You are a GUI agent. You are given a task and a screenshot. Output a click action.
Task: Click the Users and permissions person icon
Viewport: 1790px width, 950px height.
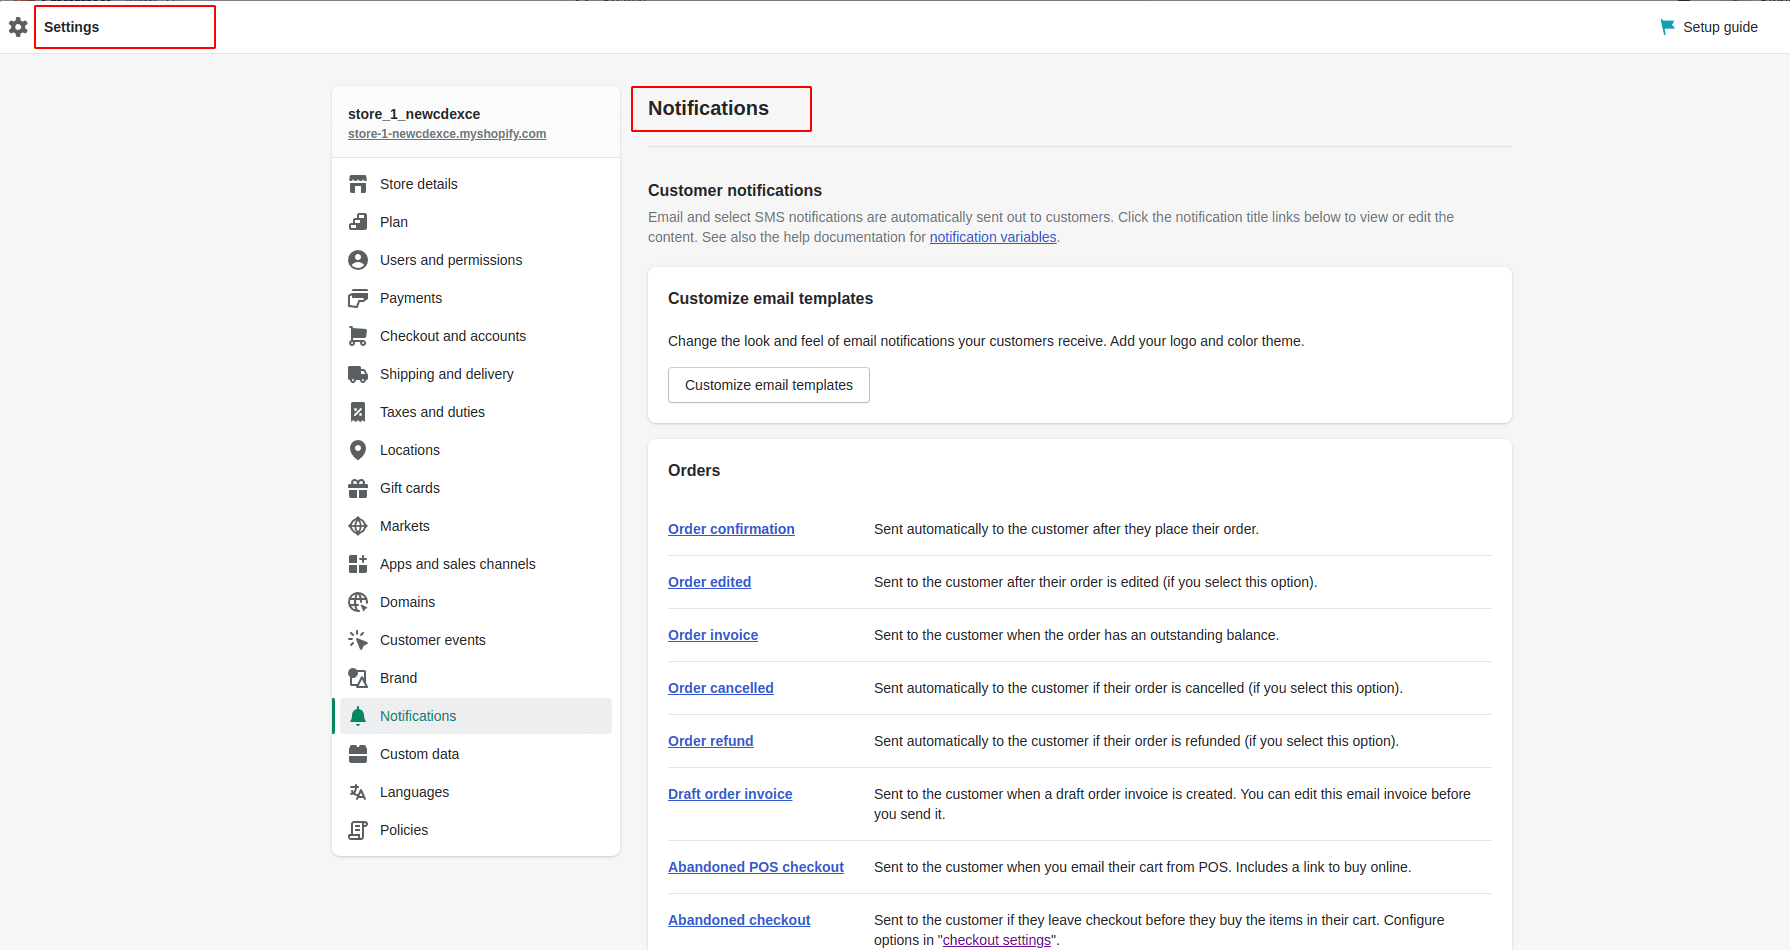(358, 260)
